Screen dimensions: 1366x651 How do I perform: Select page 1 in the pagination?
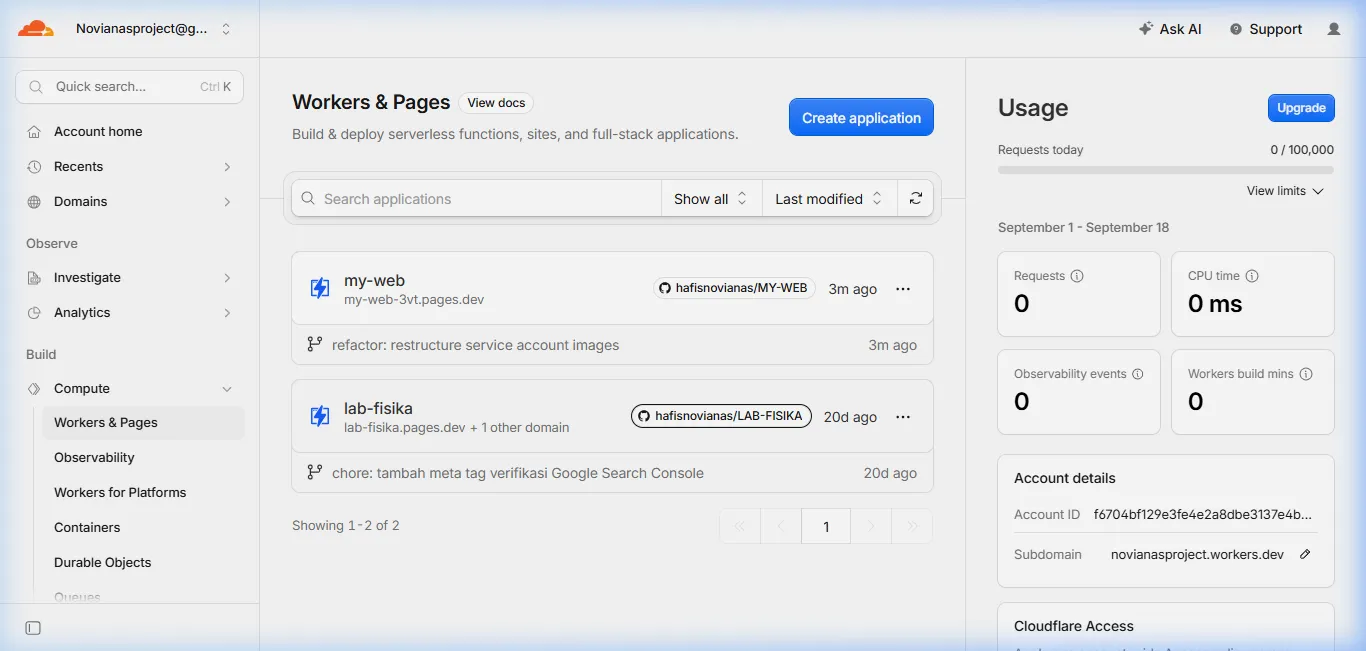(826, 526)
